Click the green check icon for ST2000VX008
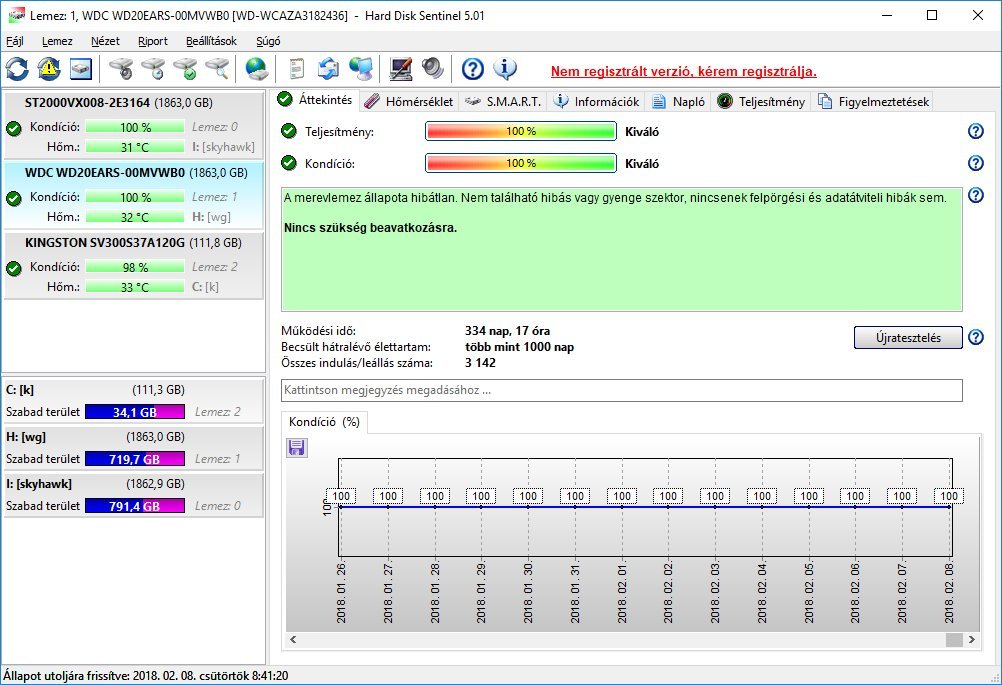The image size is (1002, 685). (x=14, y=128)
